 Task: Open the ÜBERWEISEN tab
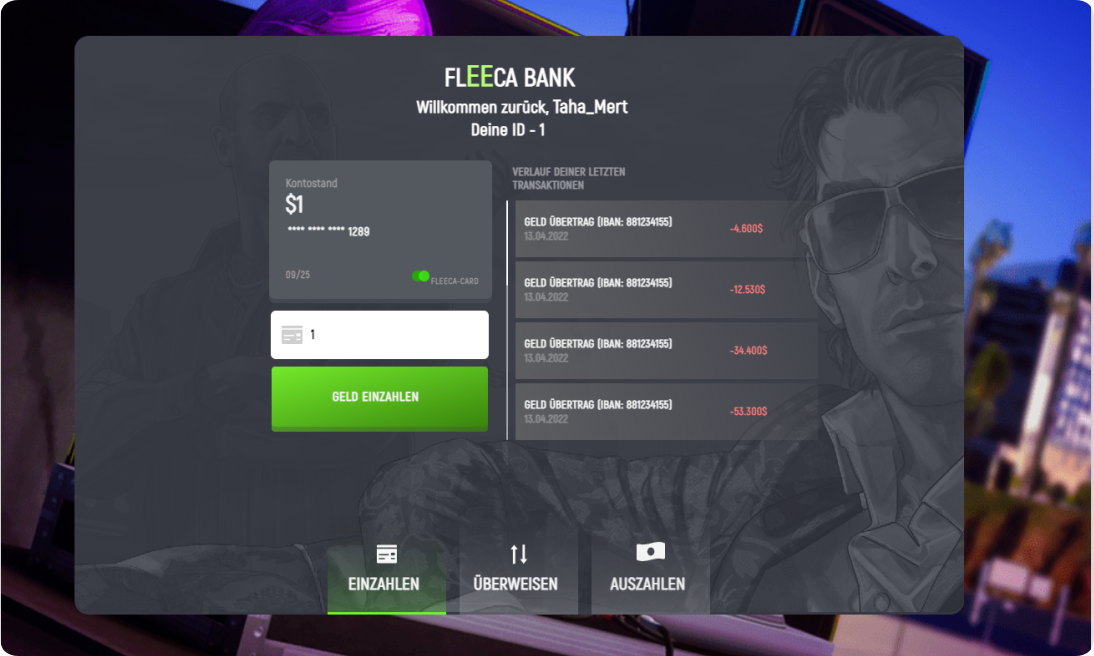pos(518,569)
